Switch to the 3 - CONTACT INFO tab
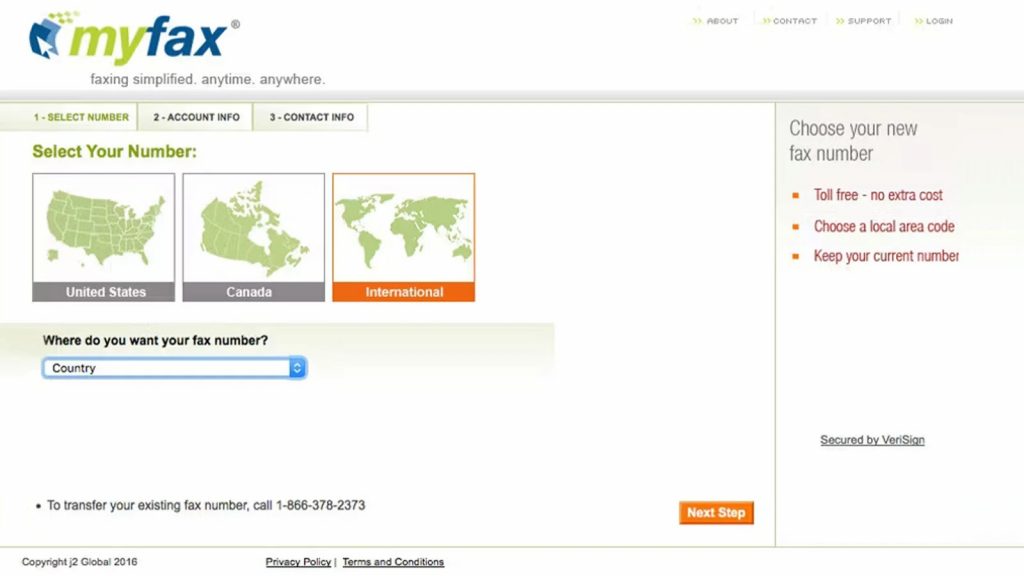Image resolution: width=1024 pixels, height=576 pixels. point(311,117)
